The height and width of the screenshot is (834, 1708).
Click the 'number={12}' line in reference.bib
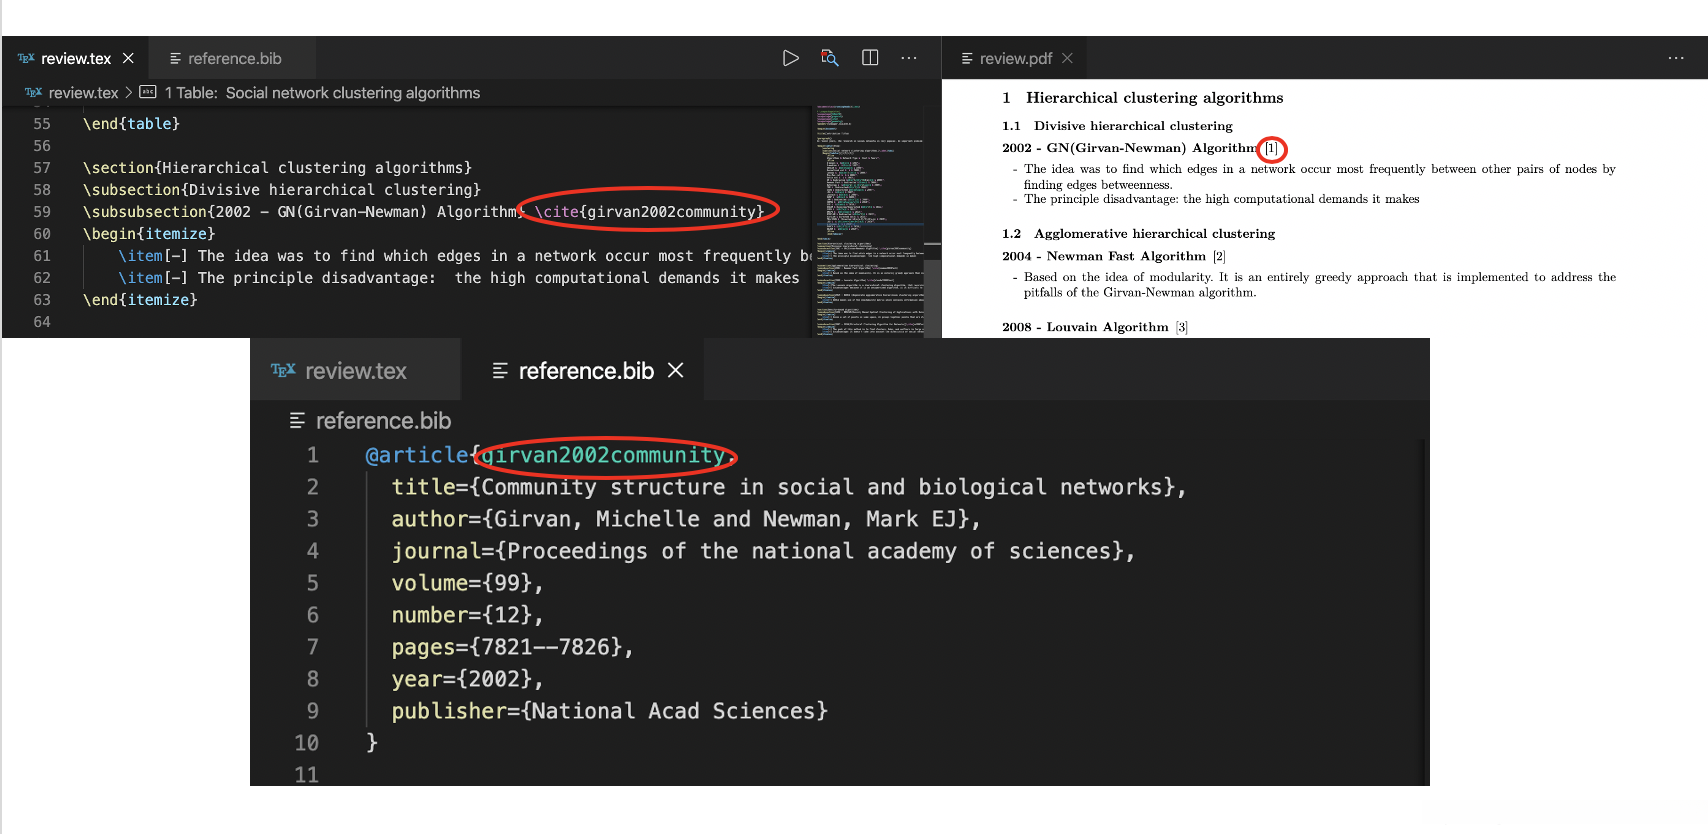click(x=467, y=615)
